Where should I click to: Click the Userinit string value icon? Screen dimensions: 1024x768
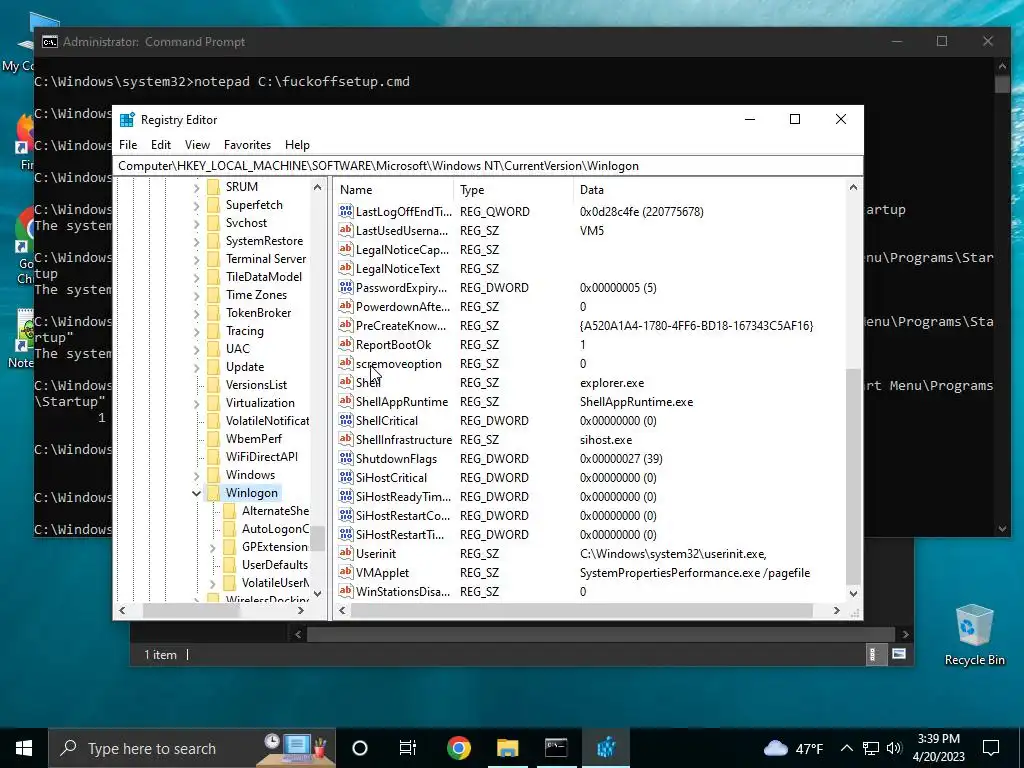[x=345, y=553]
